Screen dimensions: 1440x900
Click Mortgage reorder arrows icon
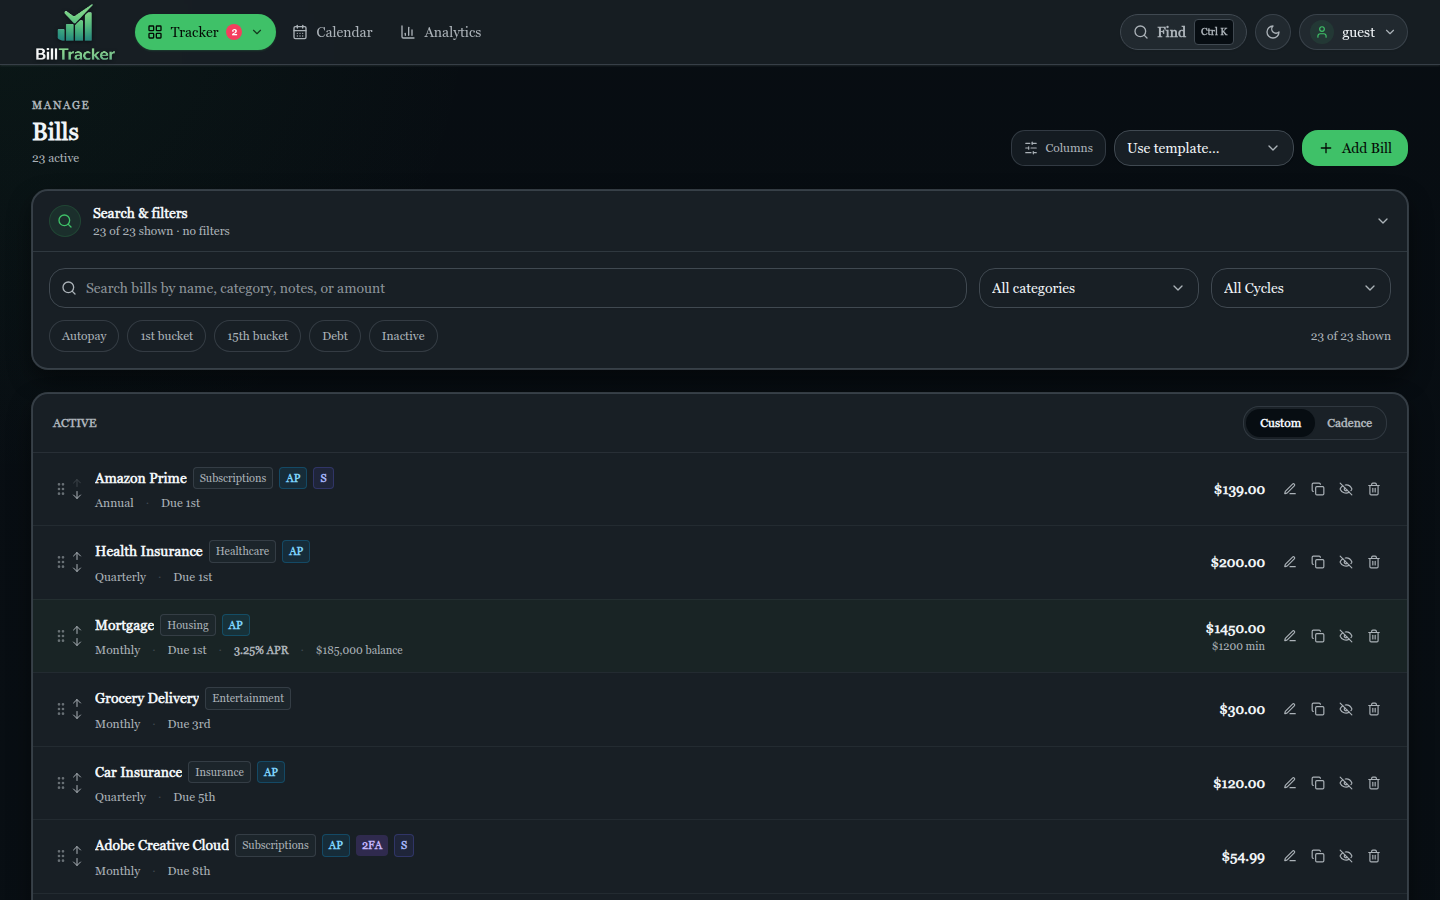pyautogui.click(x=77, y=636)
